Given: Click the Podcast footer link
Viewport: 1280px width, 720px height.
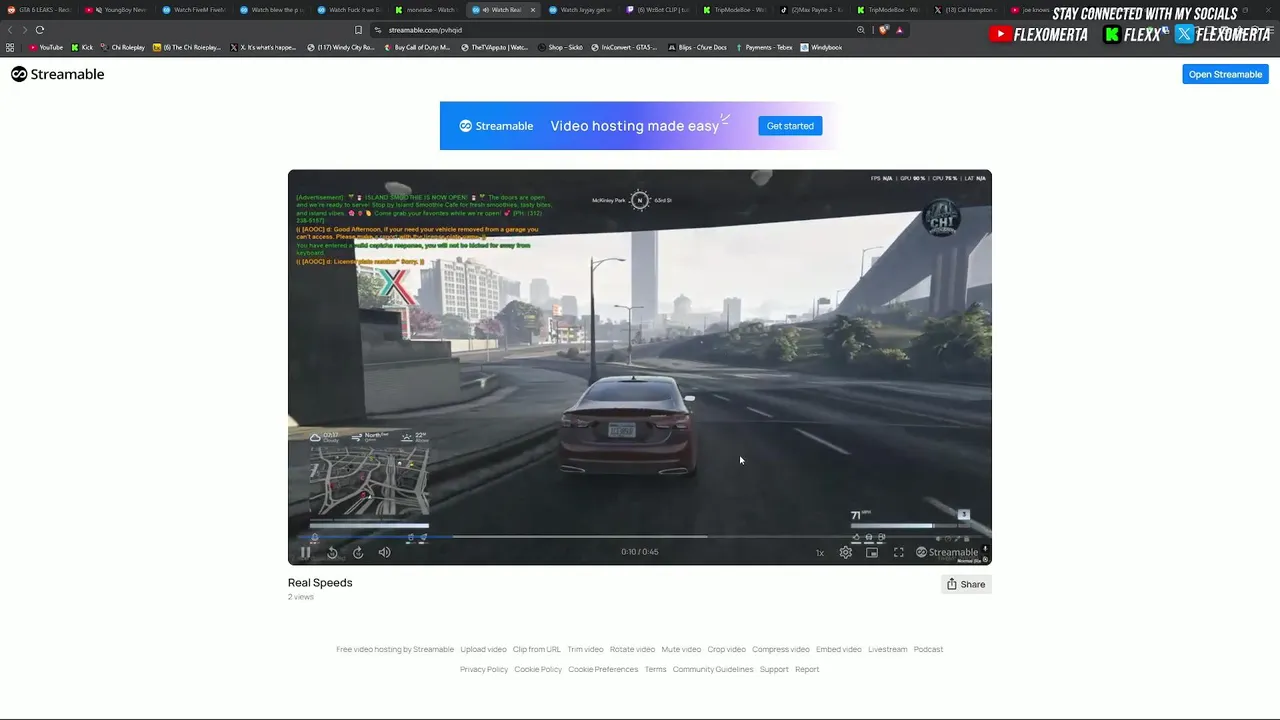Looking at the screenshot, I should coord(928,649).
